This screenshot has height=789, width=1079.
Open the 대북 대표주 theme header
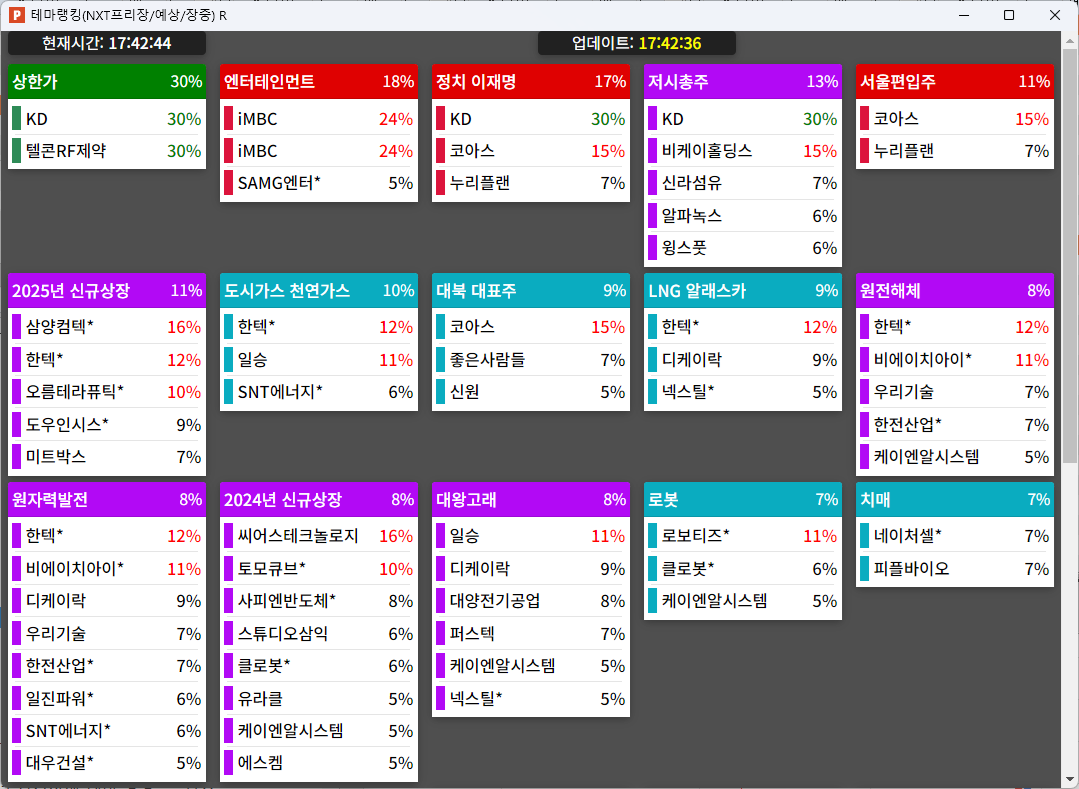pyautogui.click(x=531, y=290)
